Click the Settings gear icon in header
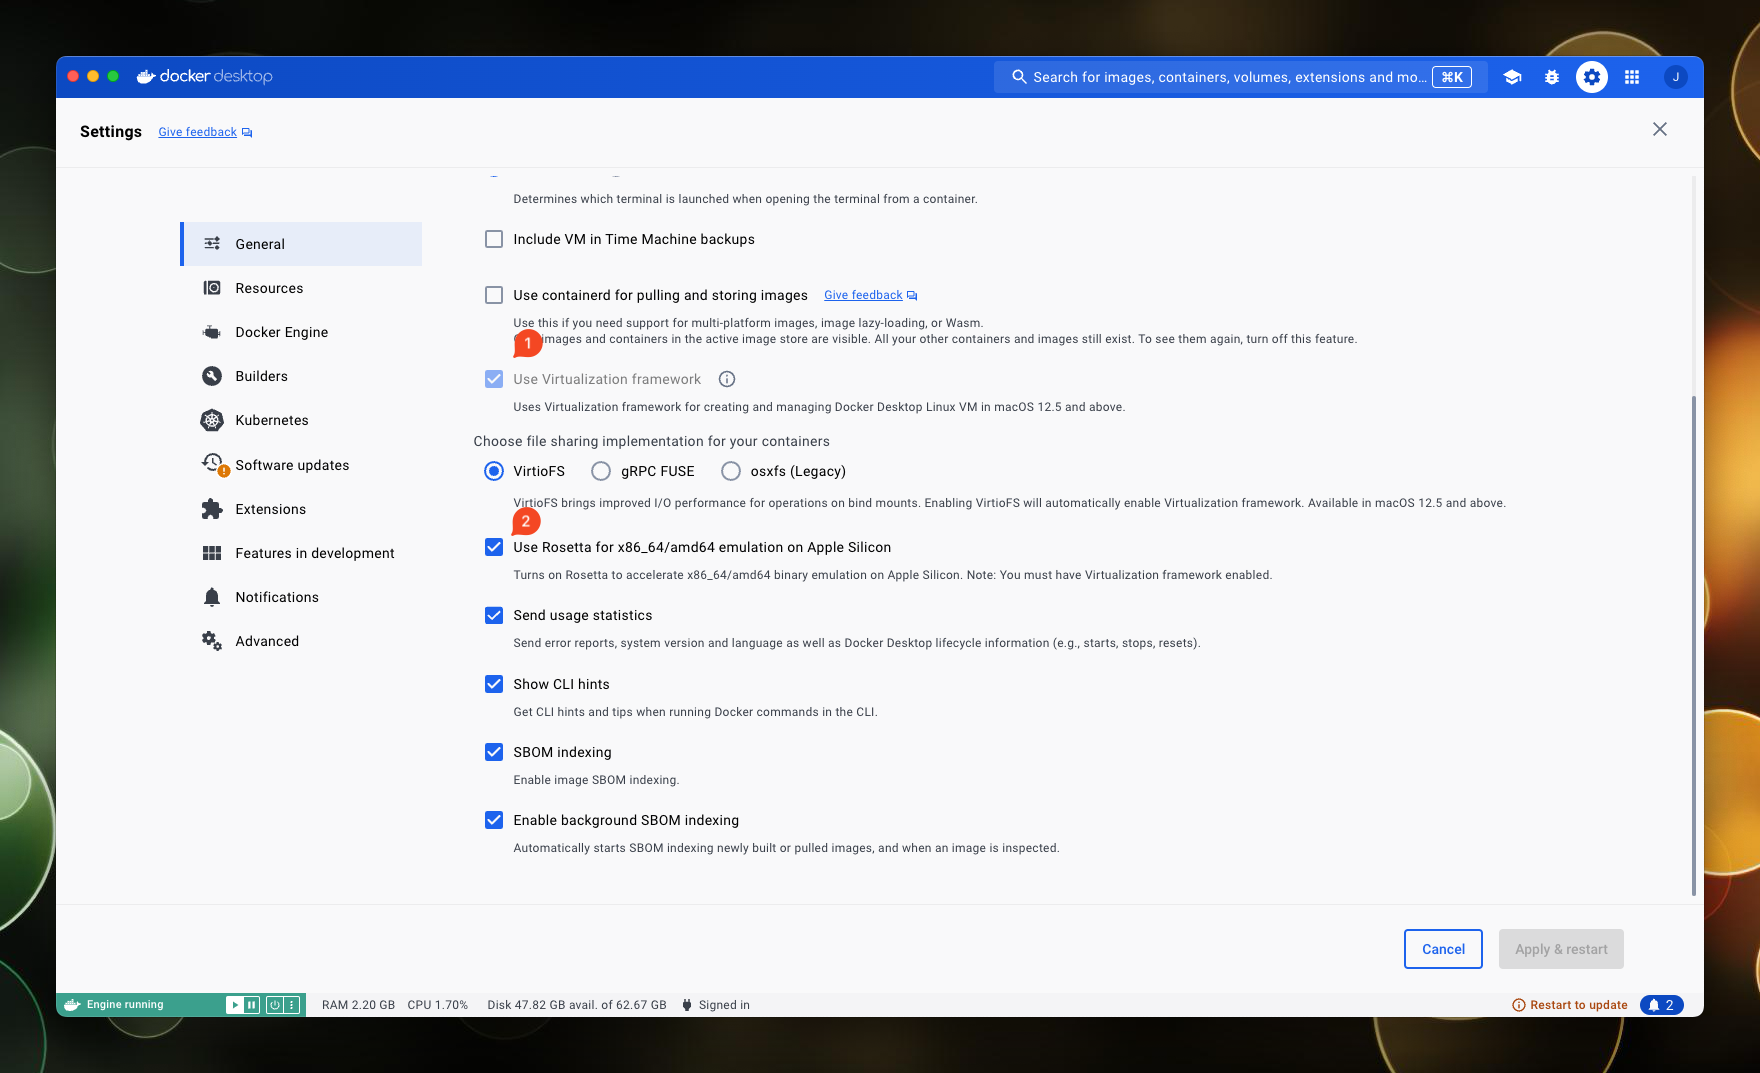The width and height of the screenshot is (1760, 1073). [1592, 77]
